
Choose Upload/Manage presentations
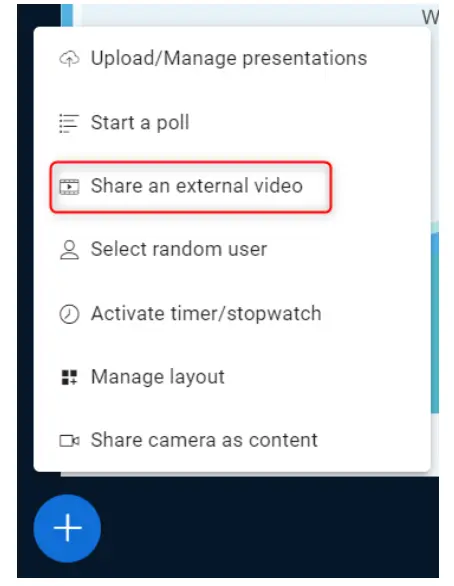pos(229,58)
